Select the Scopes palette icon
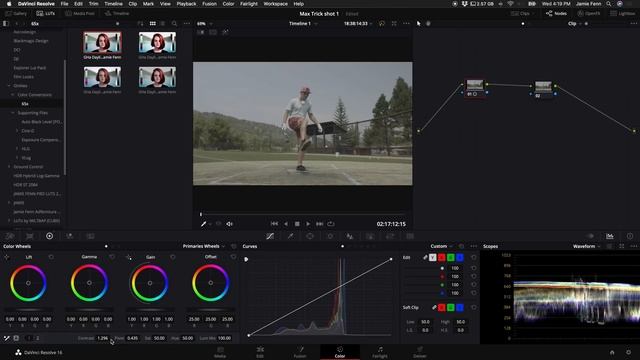640x360 pixels. 610,236
